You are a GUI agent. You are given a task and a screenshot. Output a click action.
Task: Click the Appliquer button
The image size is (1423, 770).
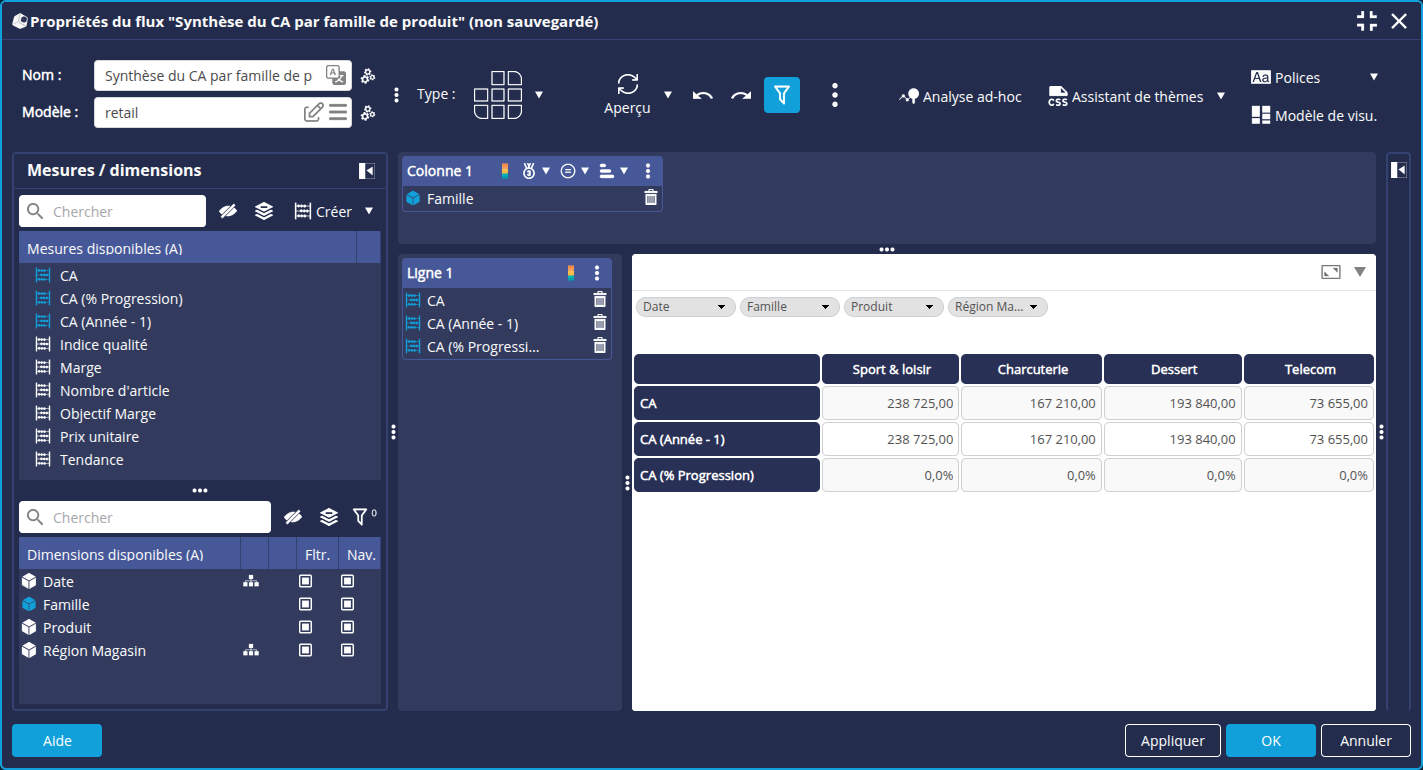1172,741
